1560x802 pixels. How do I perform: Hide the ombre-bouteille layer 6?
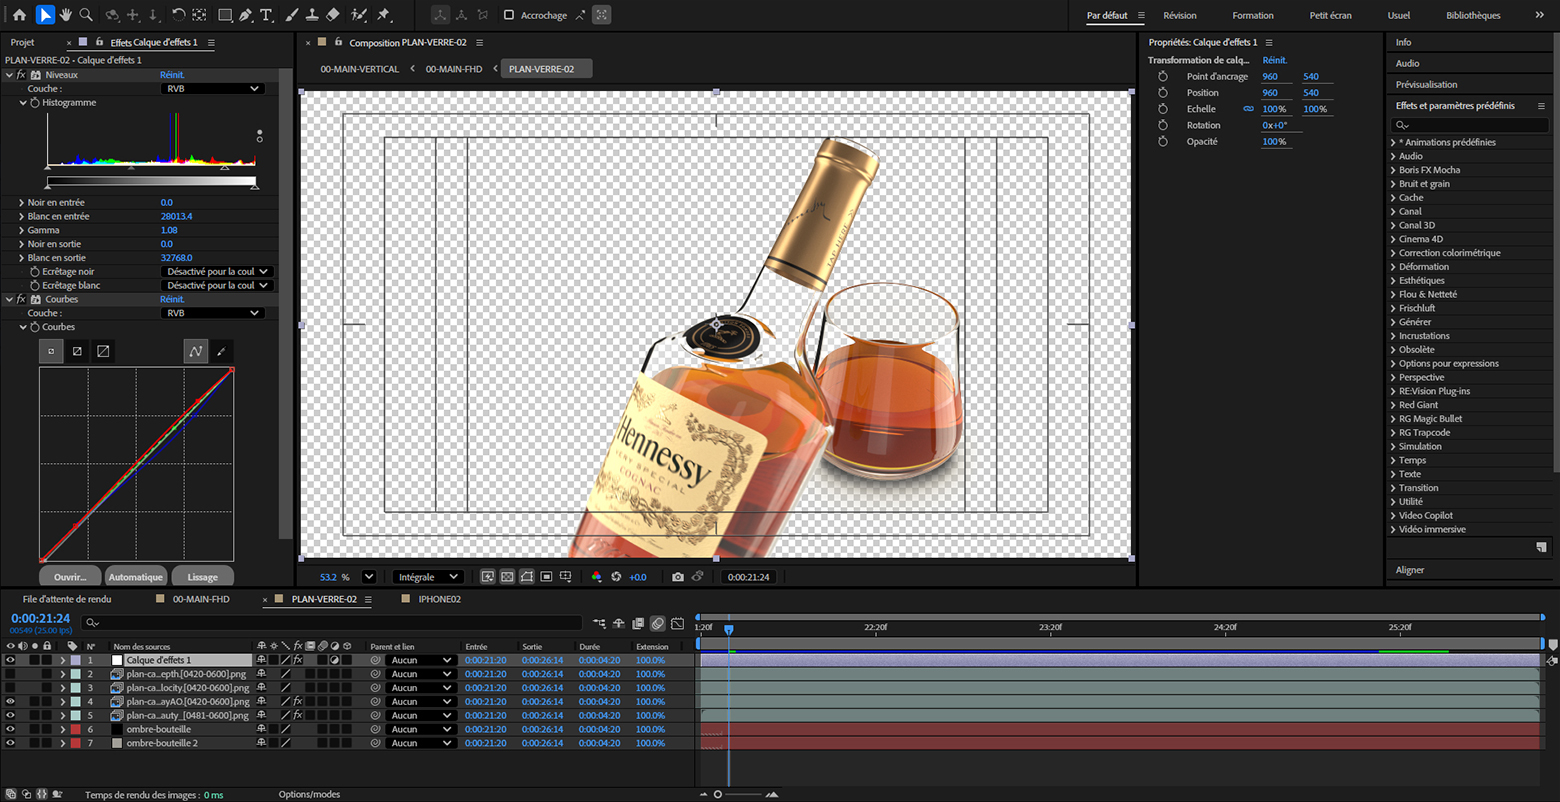[10, 729]
